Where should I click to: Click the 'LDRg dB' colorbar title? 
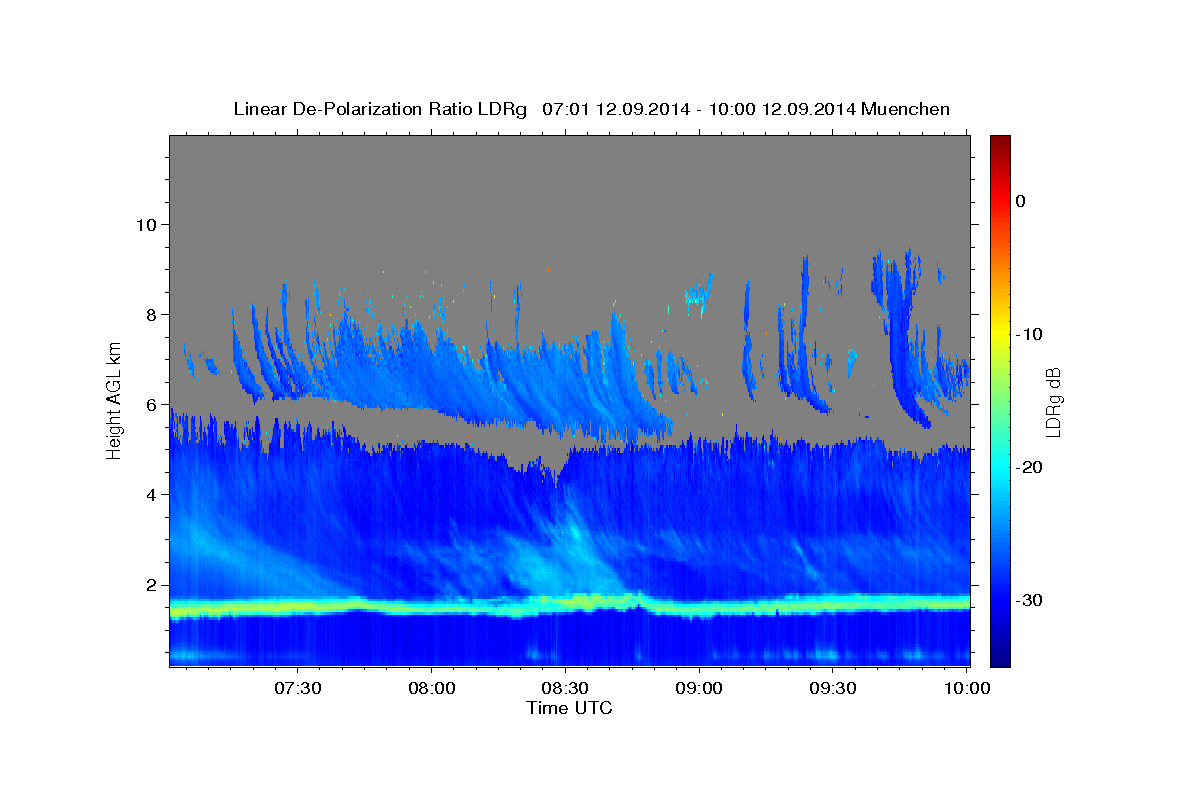(1053, 401)
